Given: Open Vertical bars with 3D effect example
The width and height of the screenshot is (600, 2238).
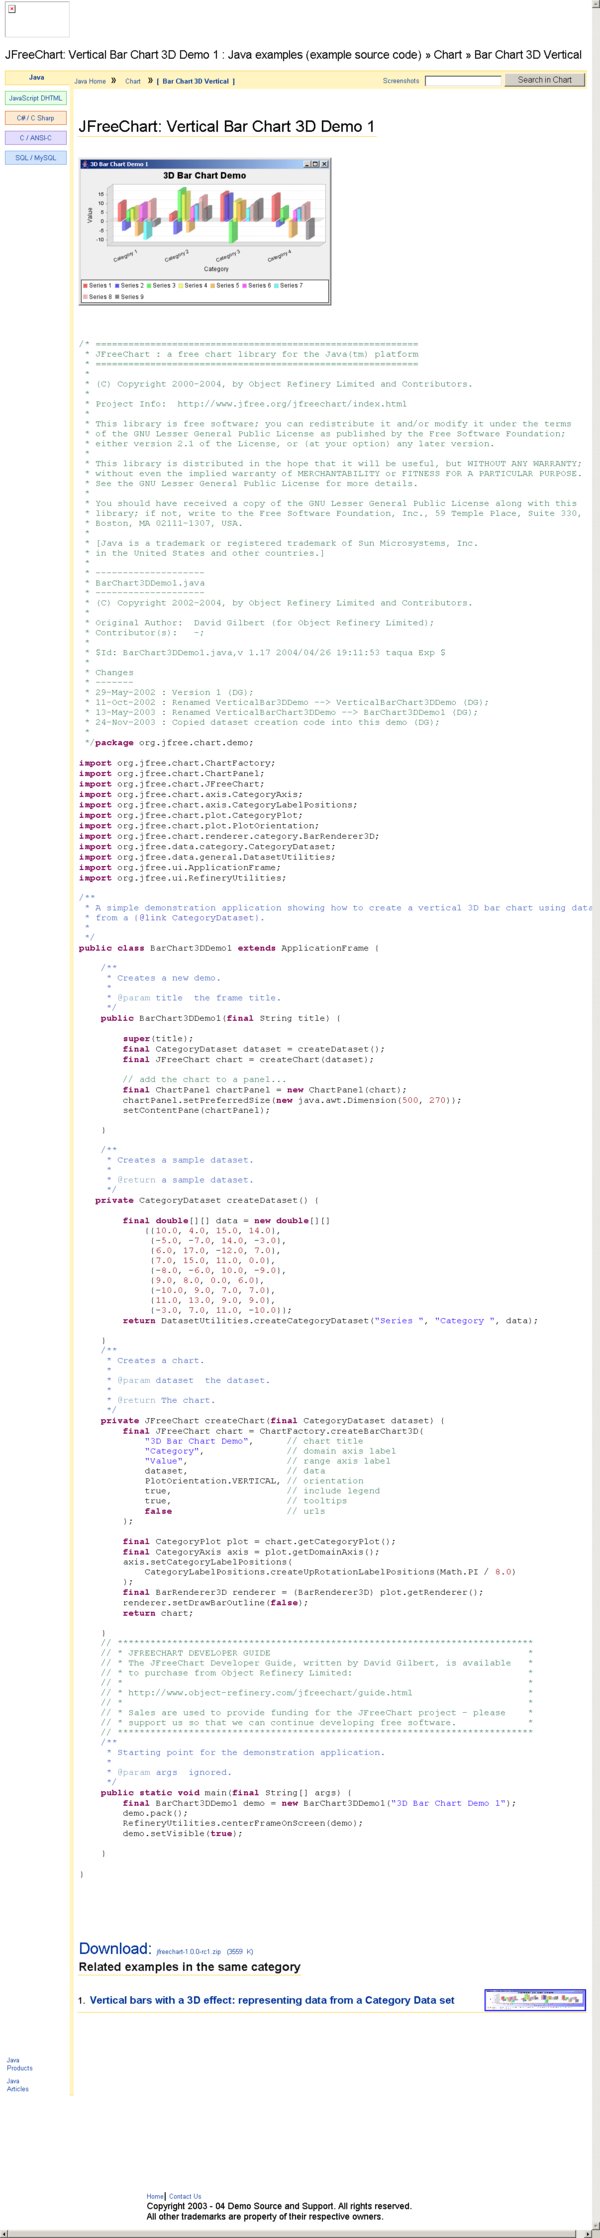Looking at the screenshot, I should [x=272, y=2000].
